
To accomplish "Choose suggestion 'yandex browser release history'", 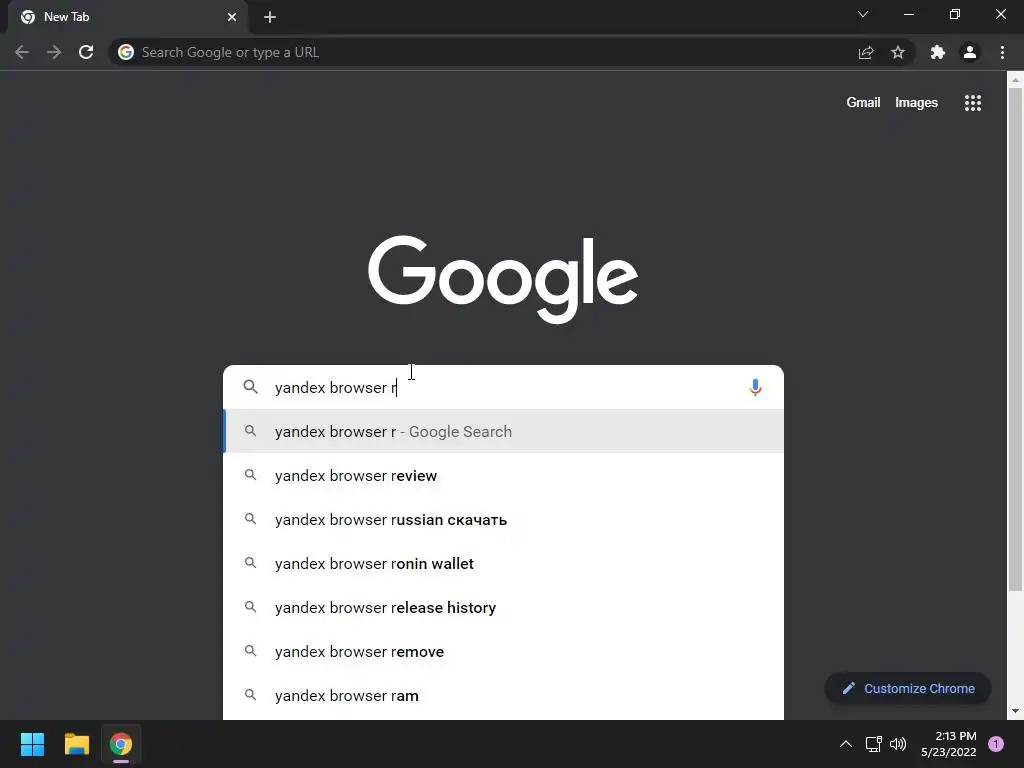I will pos(504,607).
